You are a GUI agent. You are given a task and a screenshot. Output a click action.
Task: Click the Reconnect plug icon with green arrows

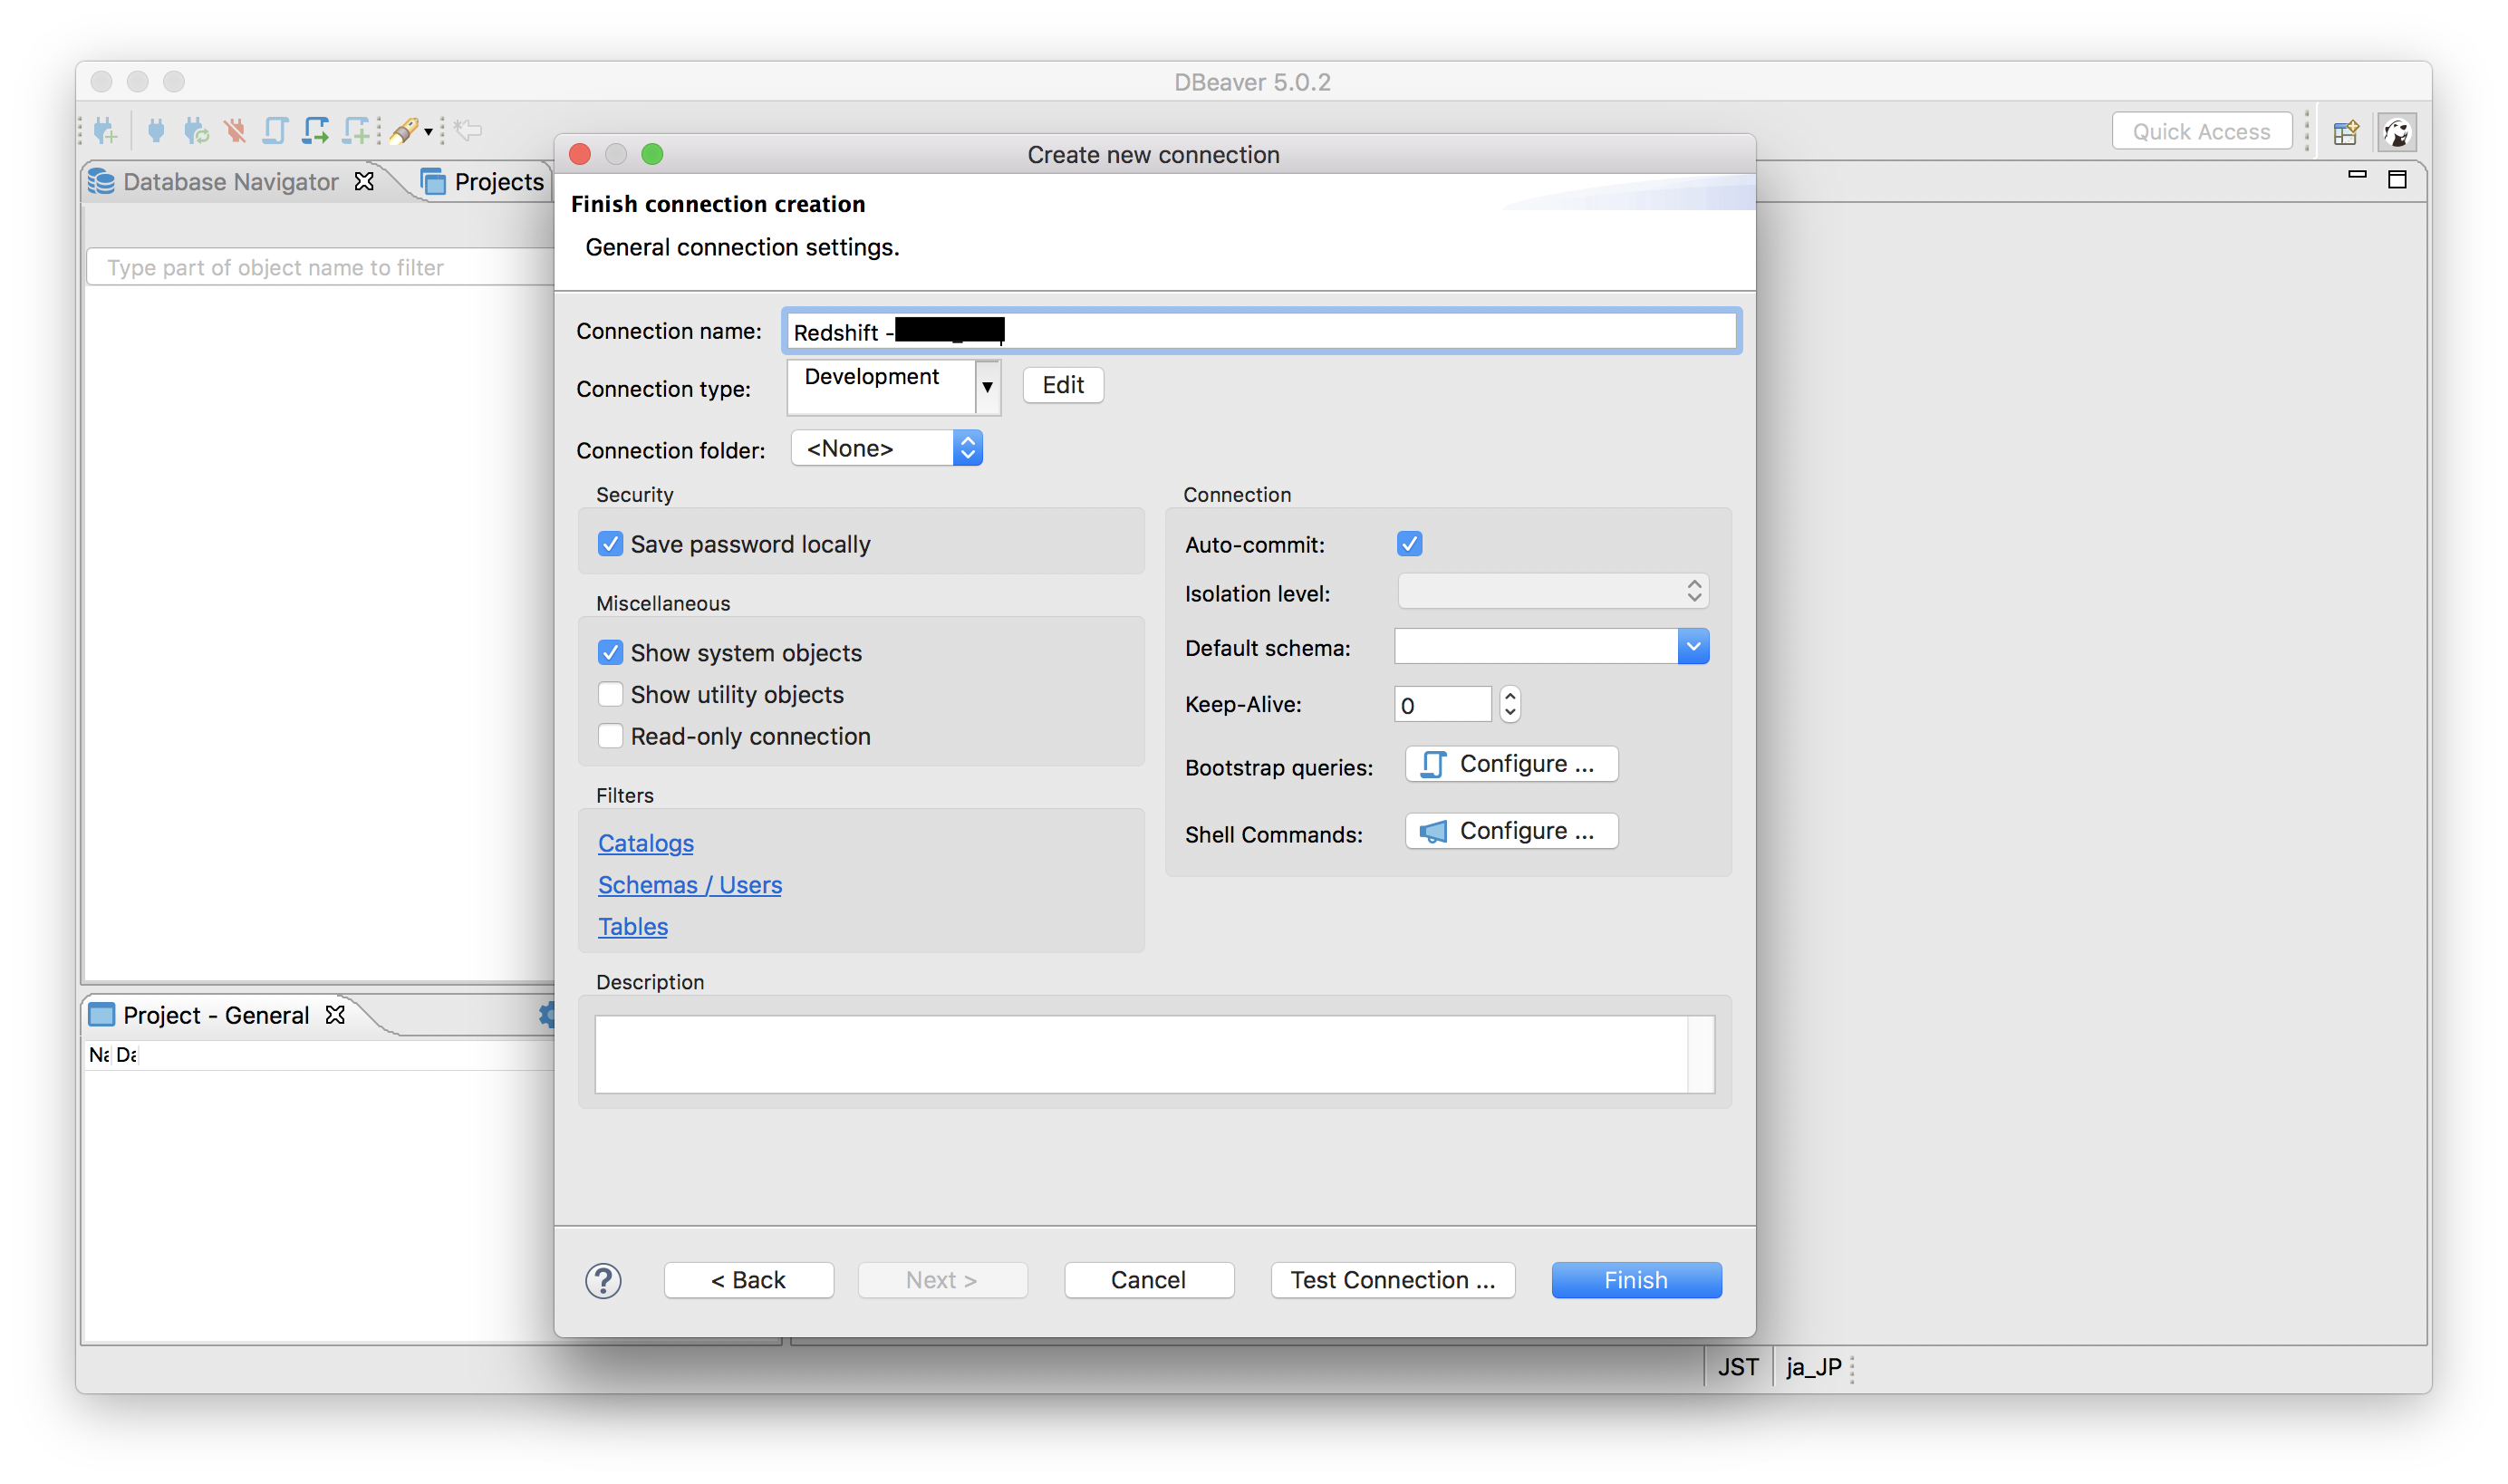[196, 130]
